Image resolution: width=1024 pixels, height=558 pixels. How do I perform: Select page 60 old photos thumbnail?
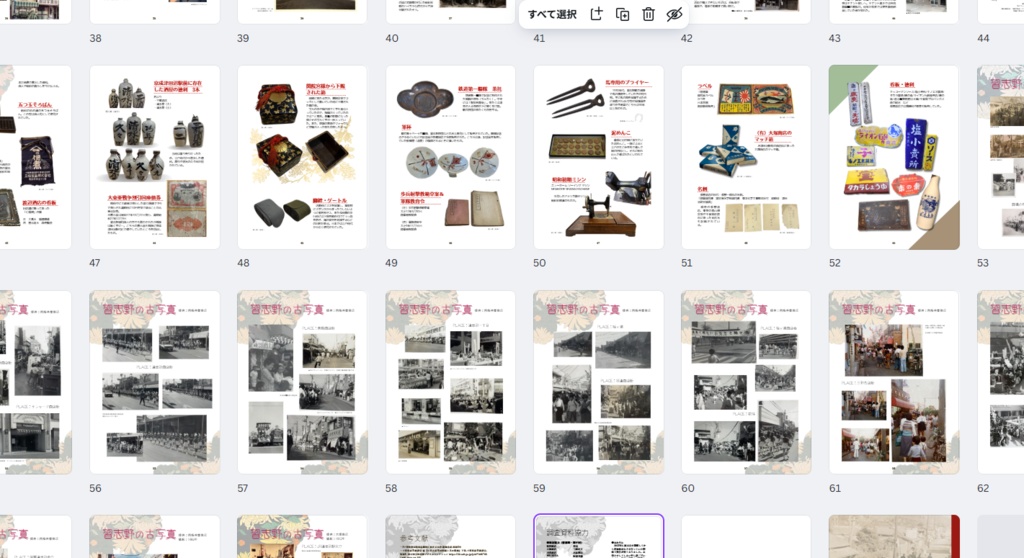coord(746,382)
